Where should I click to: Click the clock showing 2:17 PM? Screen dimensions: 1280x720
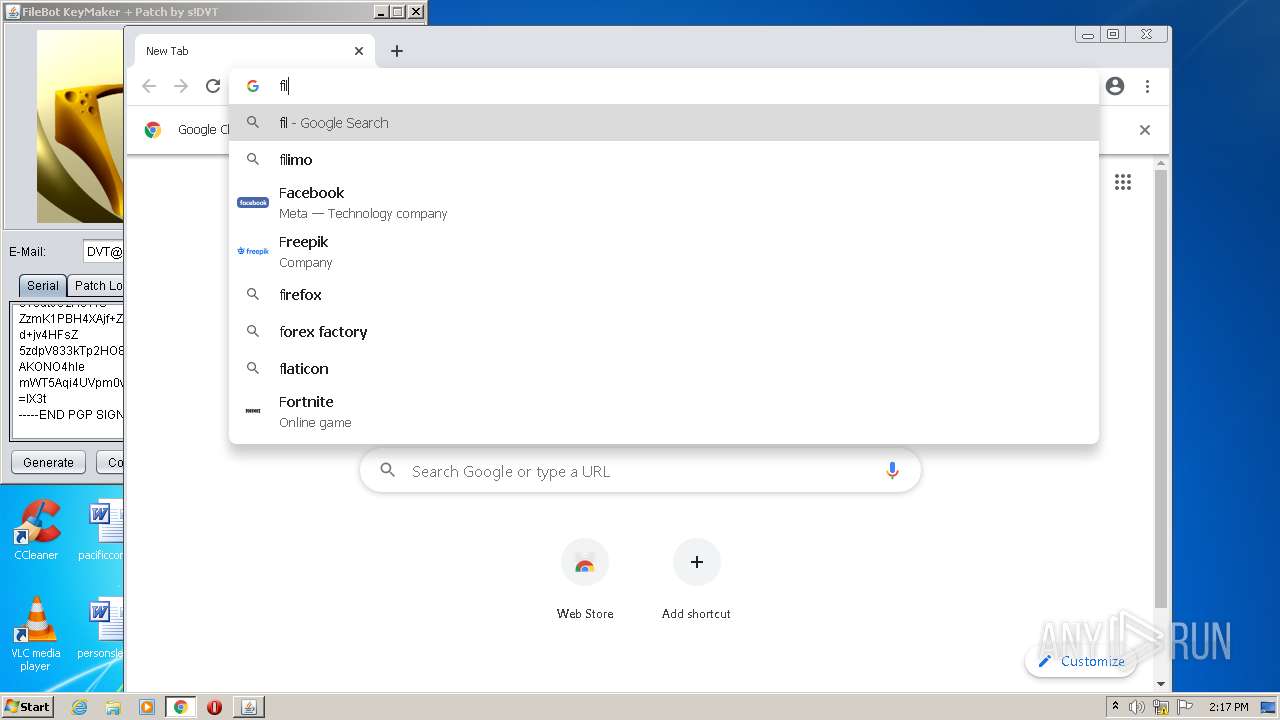pyautogui.click(x=1228, y=707)
